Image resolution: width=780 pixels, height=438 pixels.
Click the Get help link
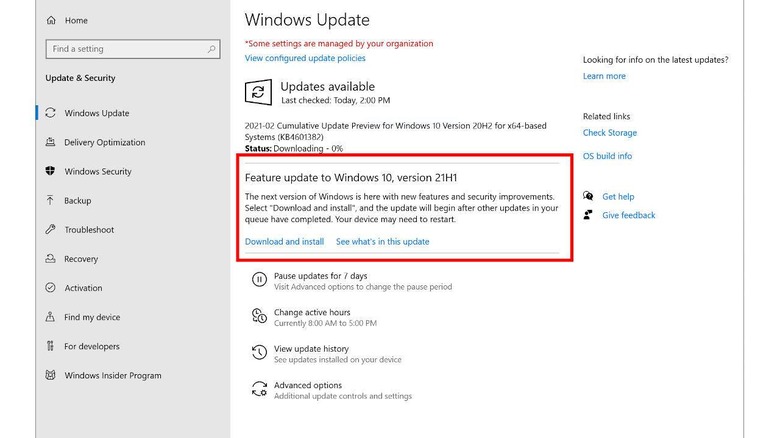pos(618,196)
